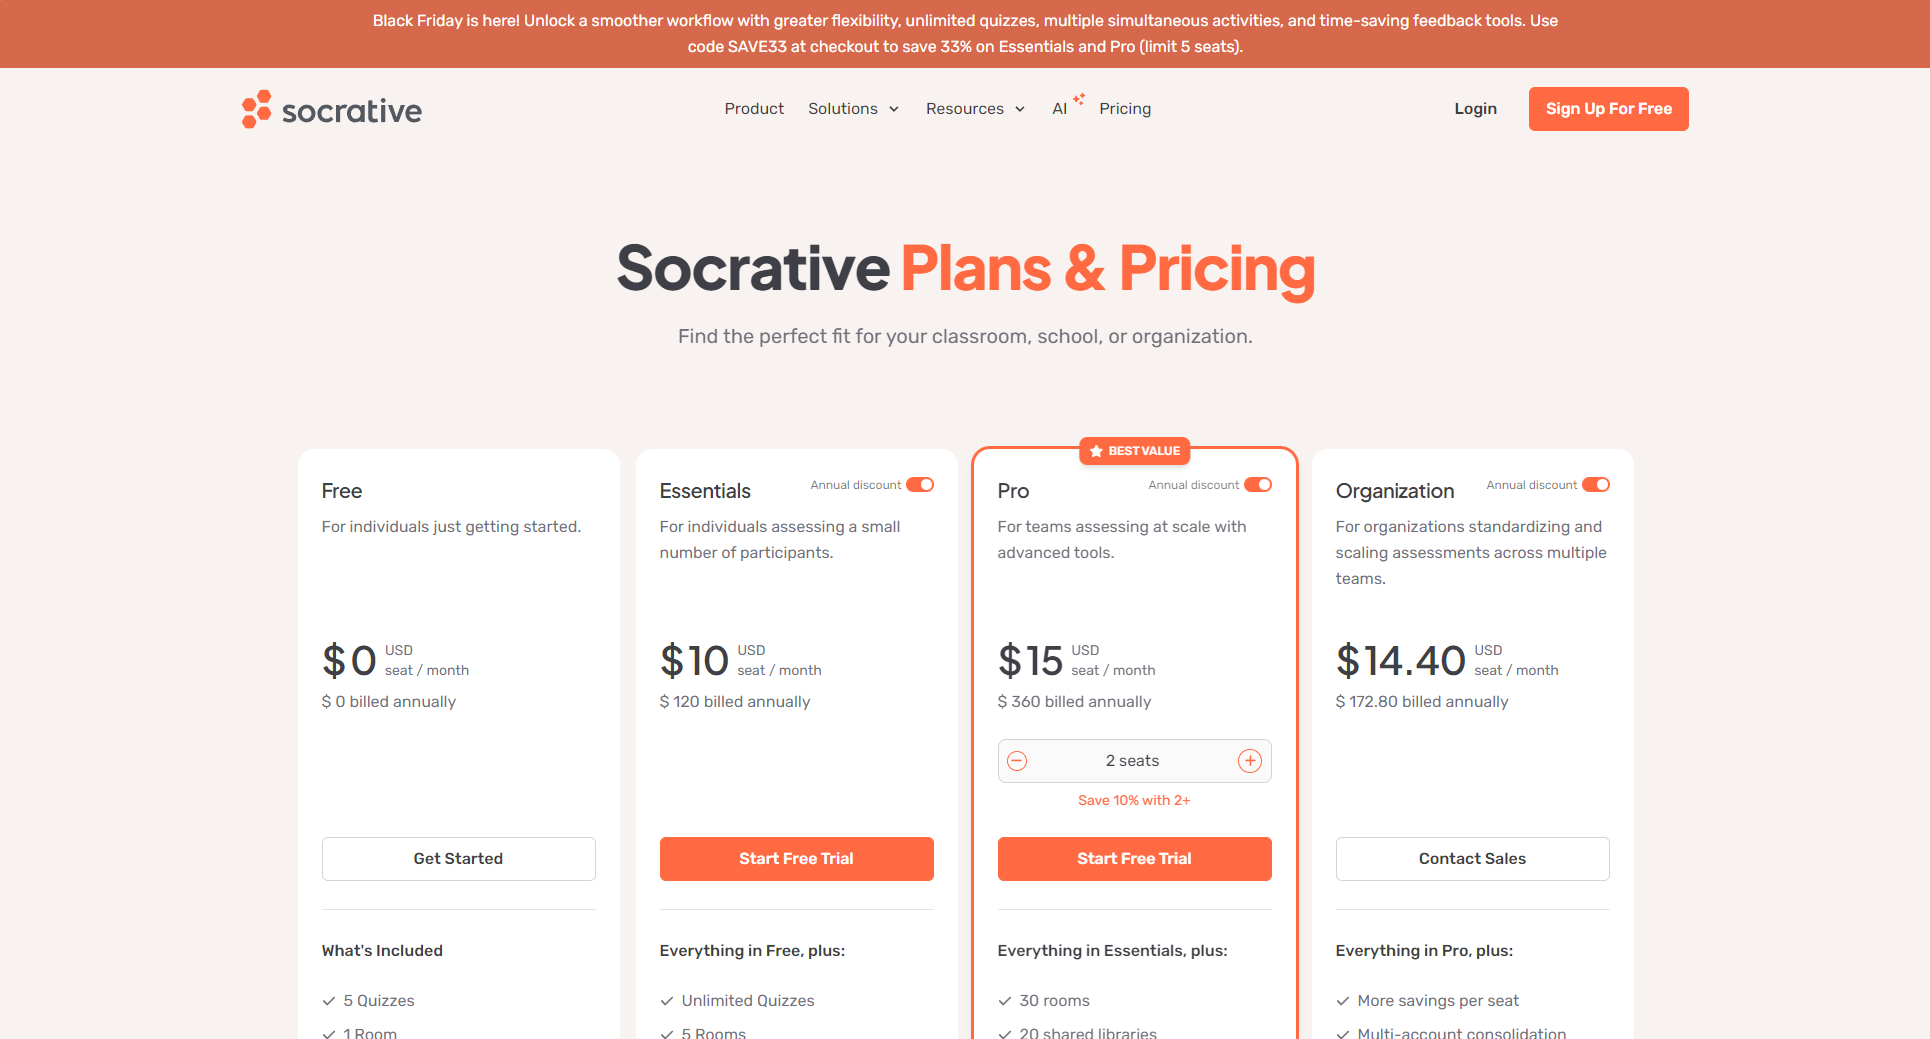Open the Resources dropdown chevron
The width and height of the screenshot is (1930, 1039).
[1020, 109]
